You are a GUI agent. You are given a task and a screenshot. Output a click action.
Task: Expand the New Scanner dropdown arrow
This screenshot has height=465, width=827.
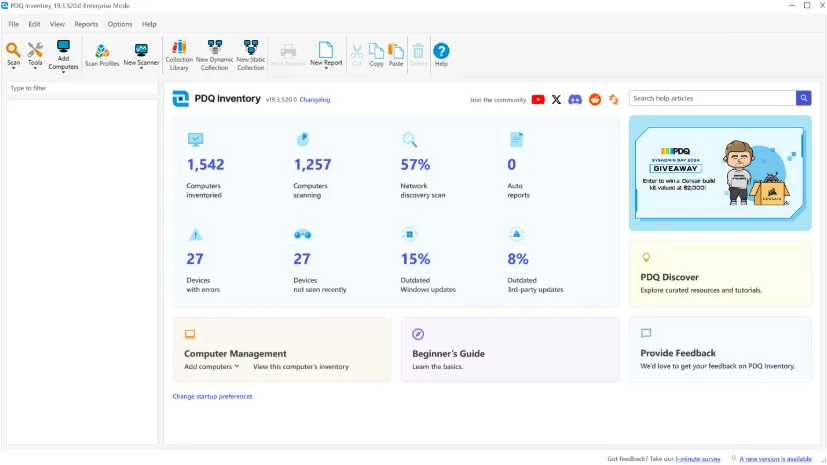coord(141,68)
